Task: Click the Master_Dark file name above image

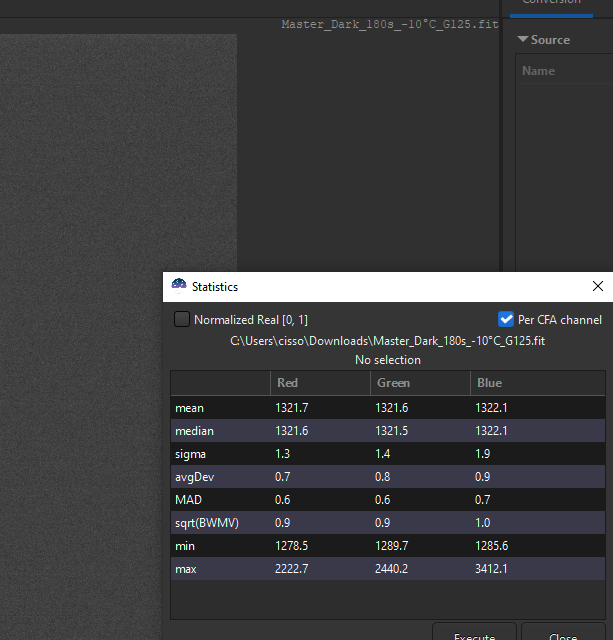Action: pyautogui.click(x=390, y=24)
